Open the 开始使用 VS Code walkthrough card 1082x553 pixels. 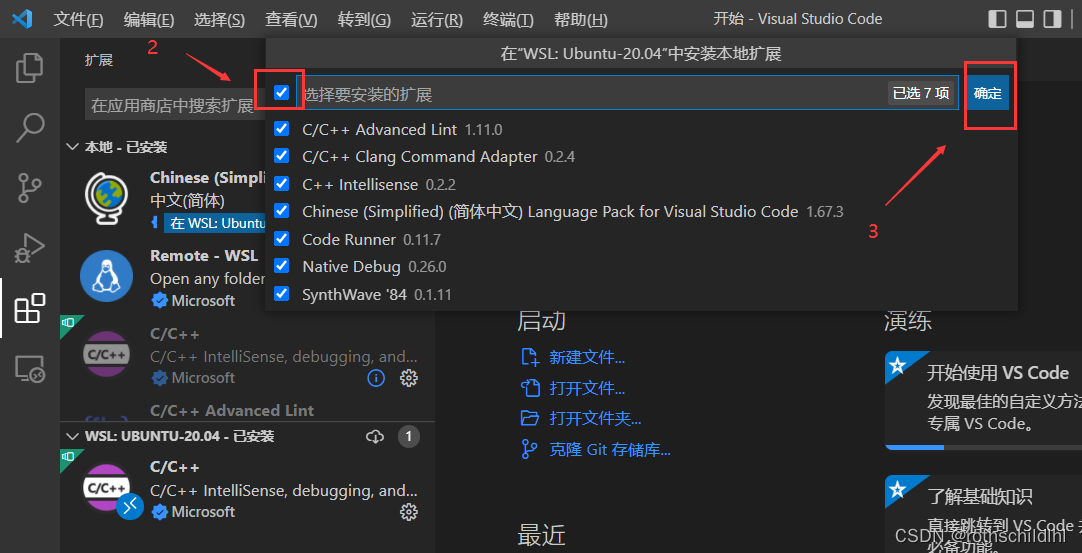[x=984, y=400]
